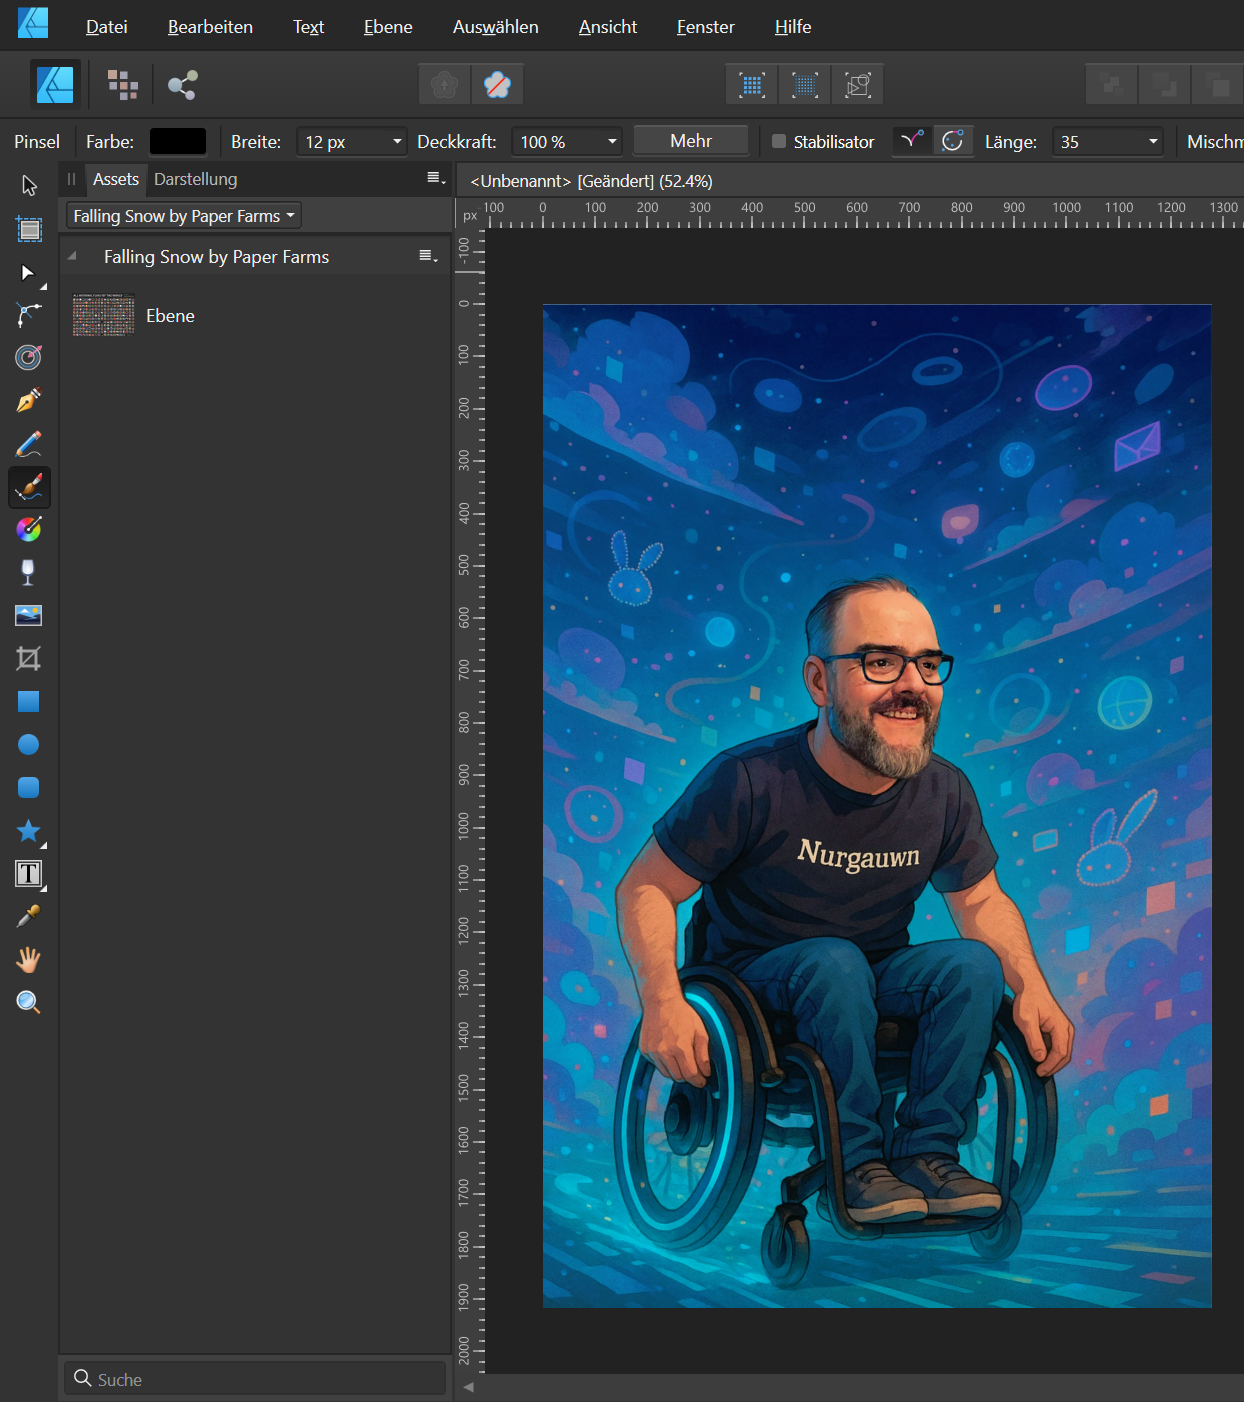1244x1402 pixels.
Task: Switch to the Pixel Persona
Action: coord(122,85)
